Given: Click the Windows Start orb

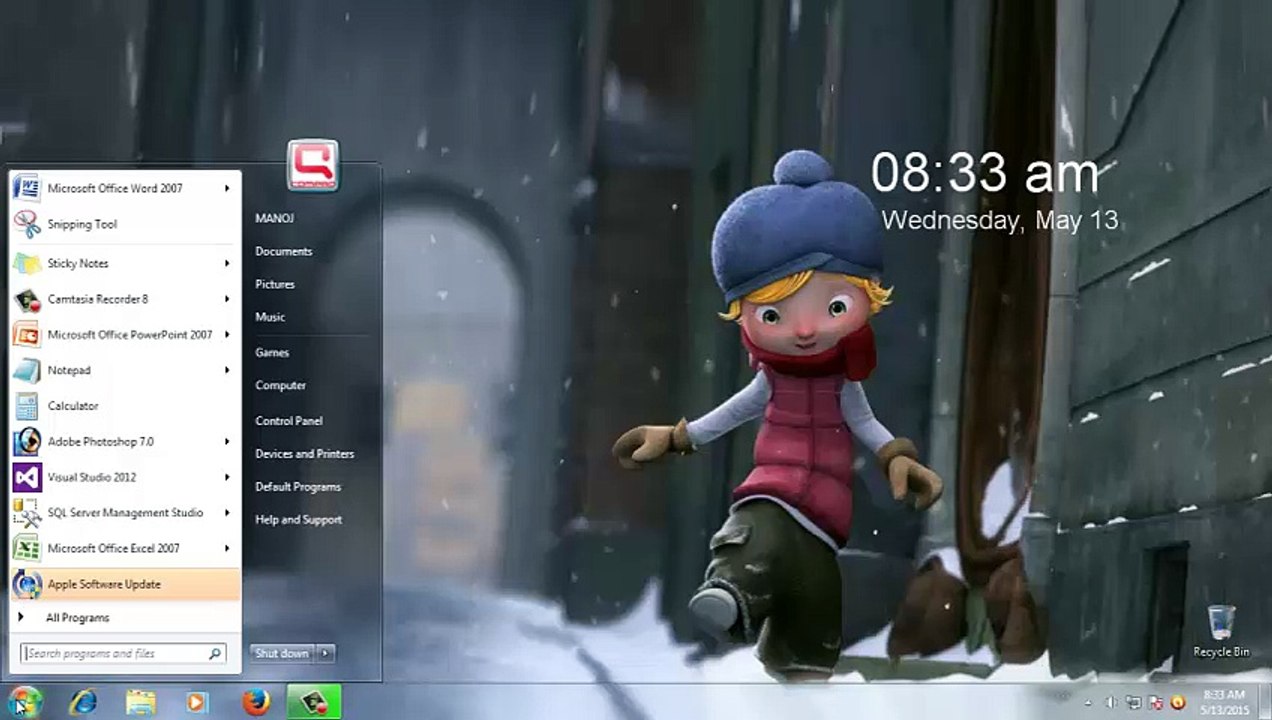Looking at the screenshot, I should [24, 702].
